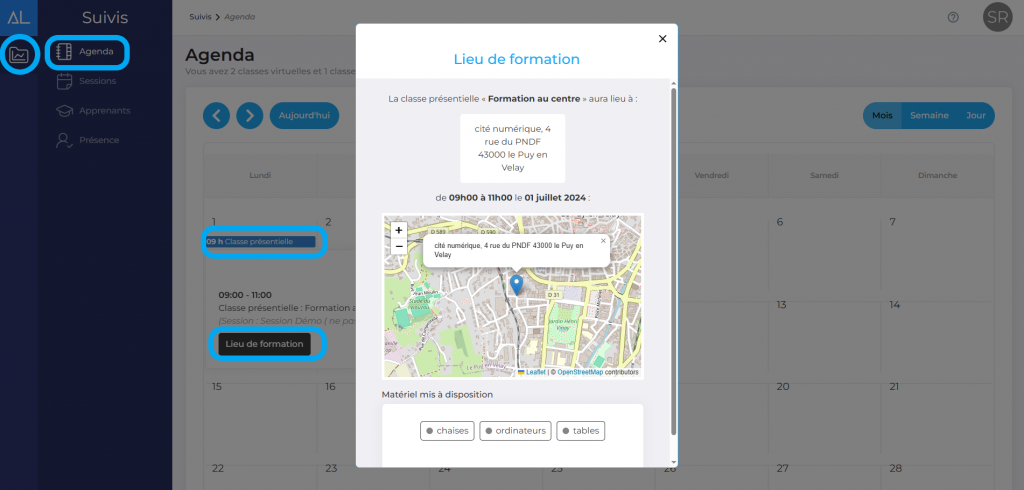Image resolution: width=1024 pixels, height=490 pixels.
Task: Click the blue map location marker
Action: tap(516, 284)
